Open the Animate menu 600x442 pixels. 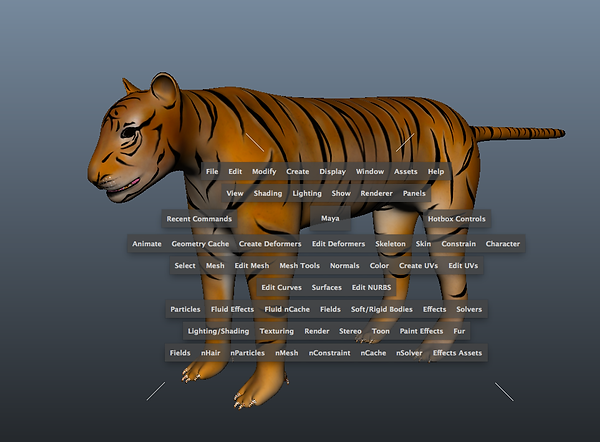pyautogui.click(x=147, y=244)
